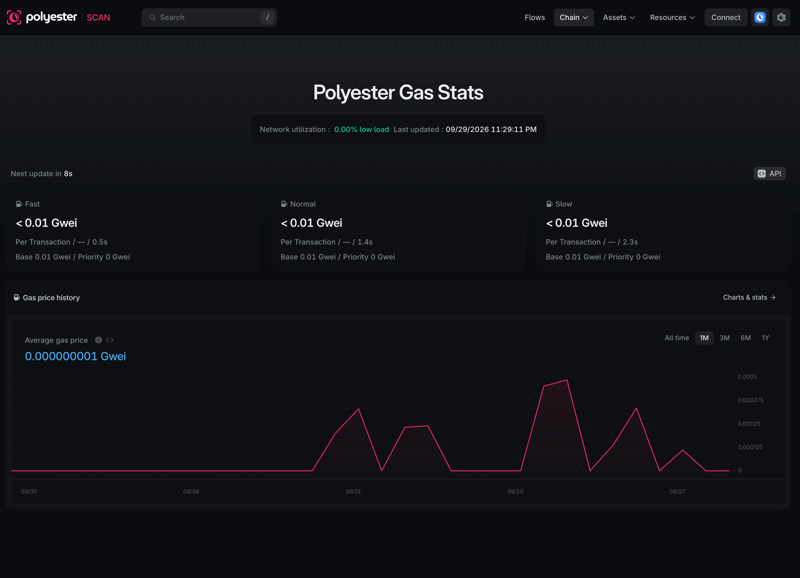The height and width of the screenshot is (578, 800).
Task: Click the magnifier icon in search bar
Action: click(x=153, y=17)
